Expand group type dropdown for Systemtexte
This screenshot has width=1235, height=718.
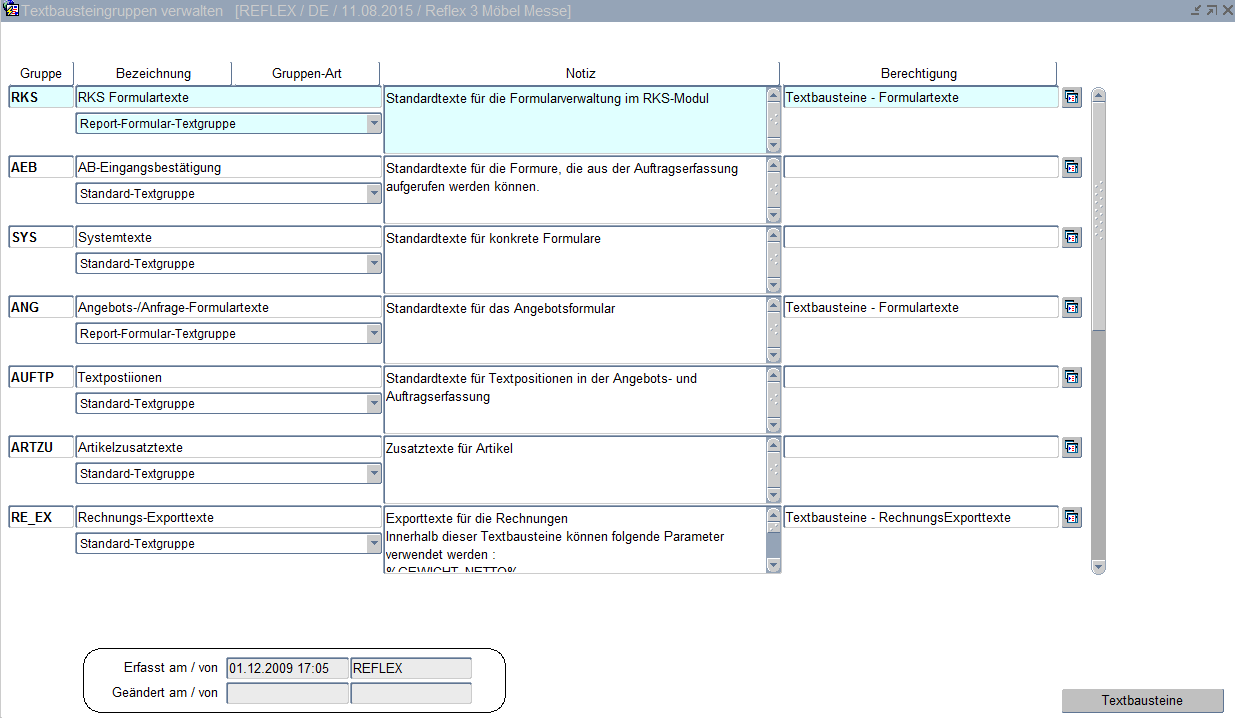point(373,264)
